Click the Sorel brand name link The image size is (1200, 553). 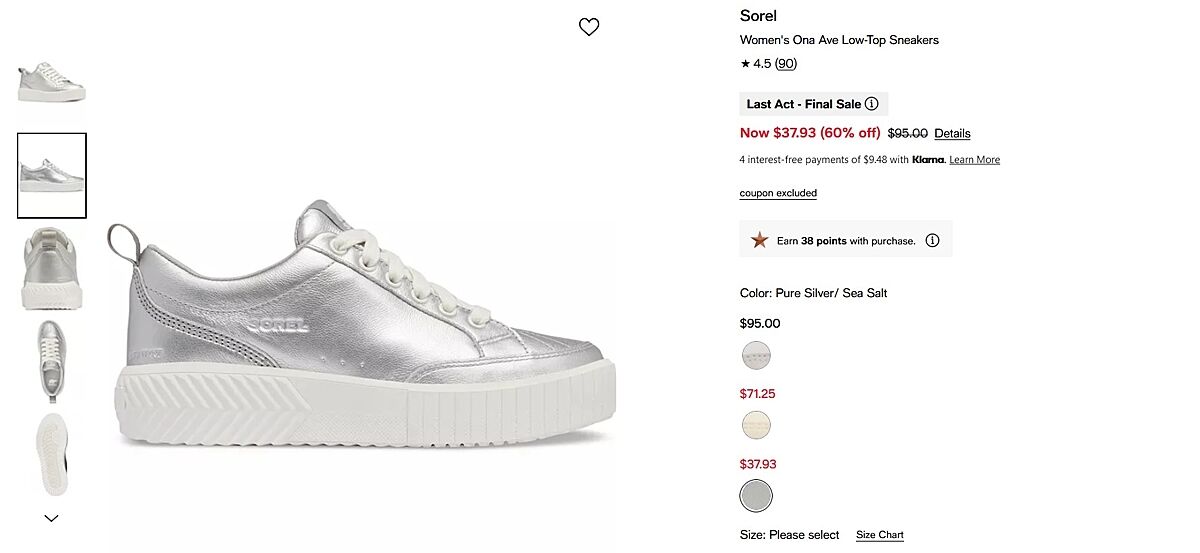point(758,16)
